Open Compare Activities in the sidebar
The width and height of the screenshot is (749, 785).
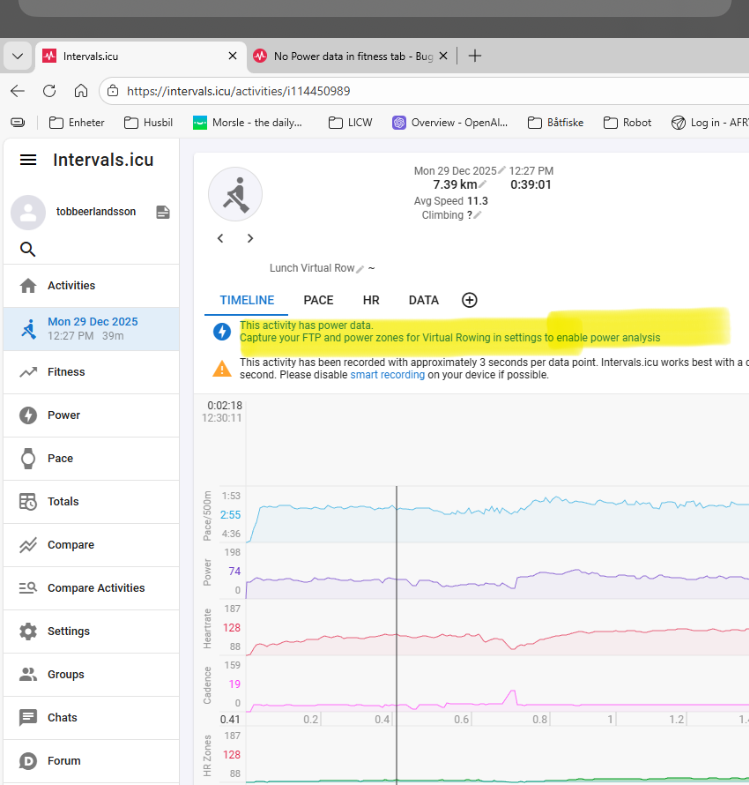[x=96, y=588]
